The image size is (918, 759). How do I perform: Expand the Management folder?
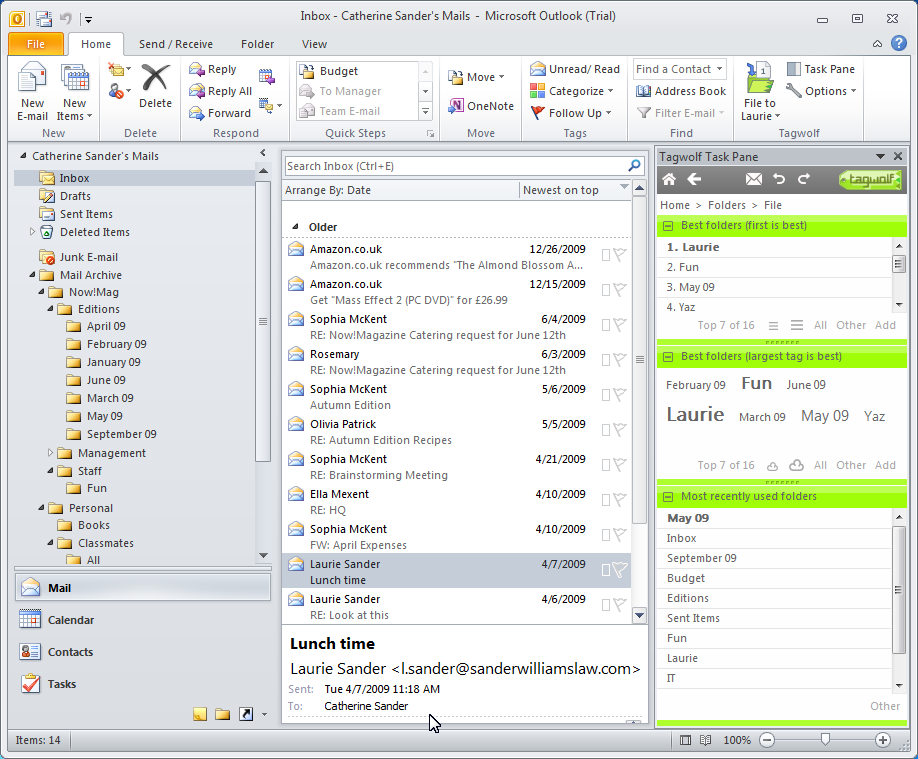[50, 453]
